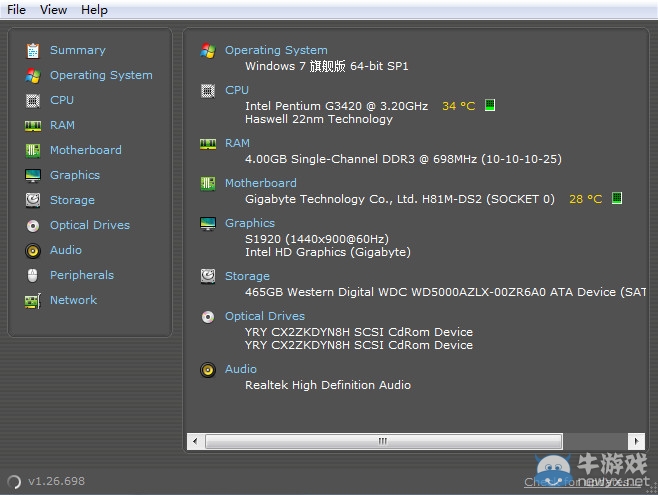658x495 pixels.
Task: Click S1920 (1440x900@60Hz) display text
Action: point(317,239)
